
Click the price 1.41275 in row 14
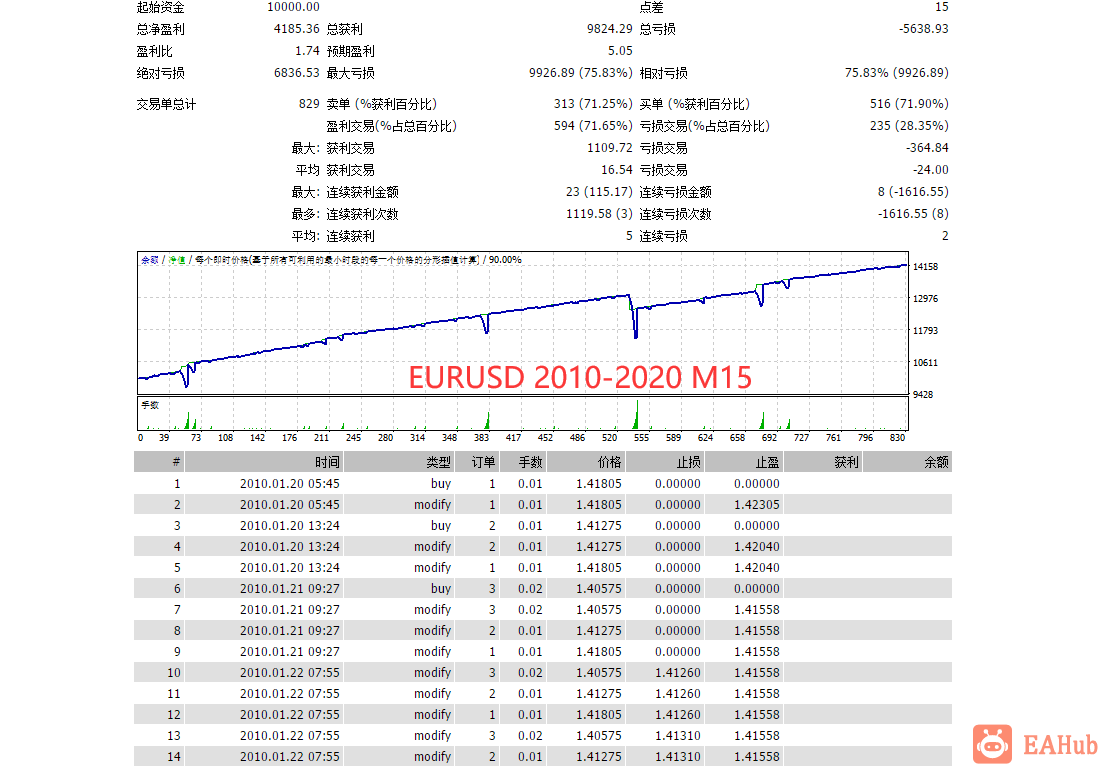point(599,757)
